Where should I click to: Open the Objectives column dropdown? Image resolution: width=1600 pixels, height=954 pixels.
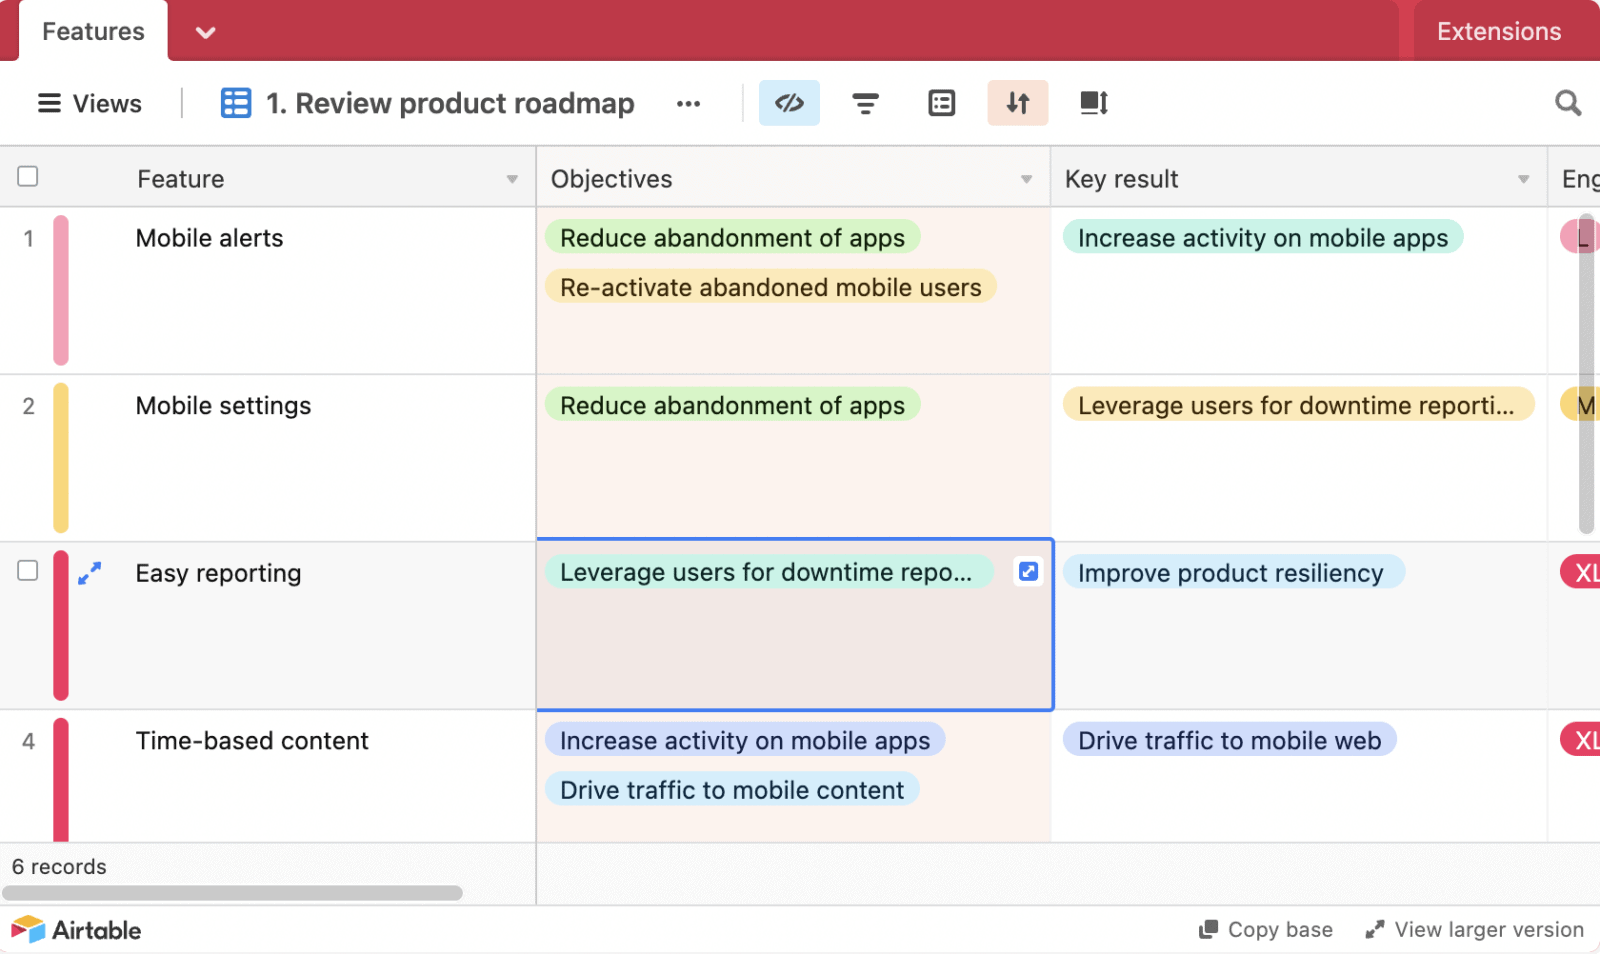click(x=1026, y=178)
